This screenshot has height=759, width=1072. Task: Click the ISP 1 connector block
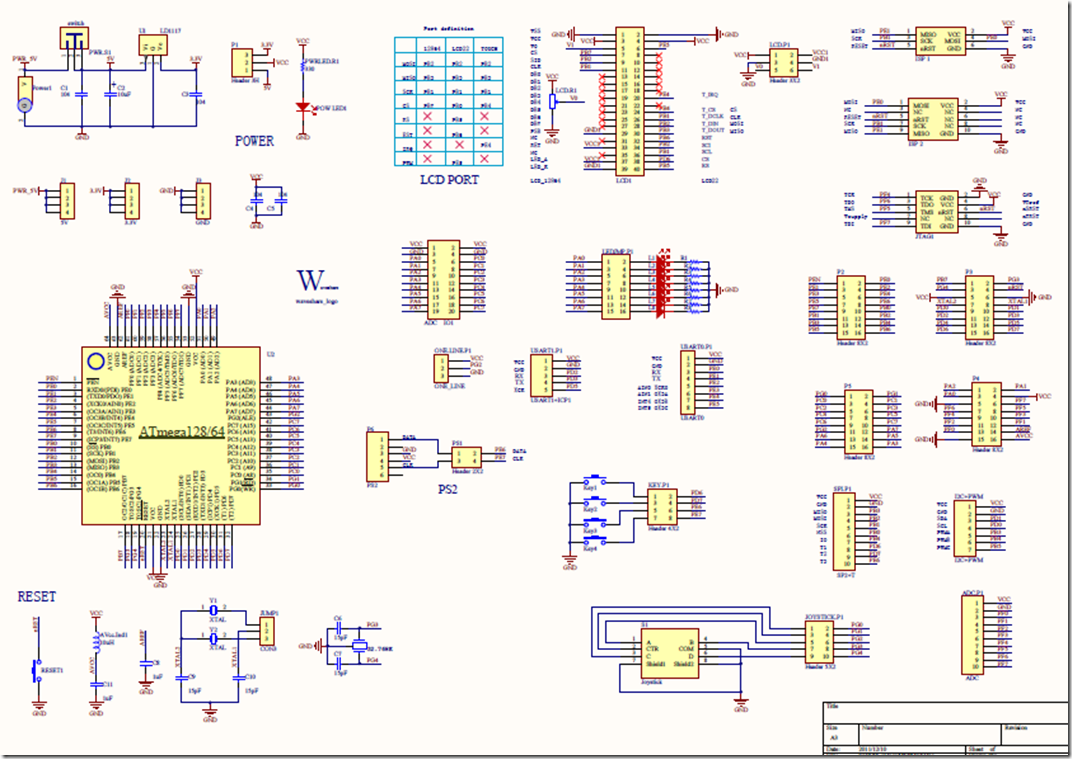point(940,41)
